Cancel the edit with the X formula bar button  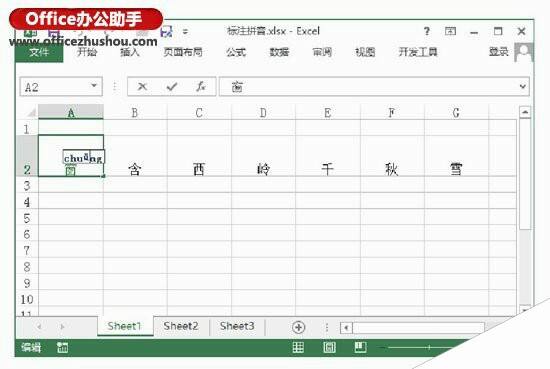tap(142, 86)
